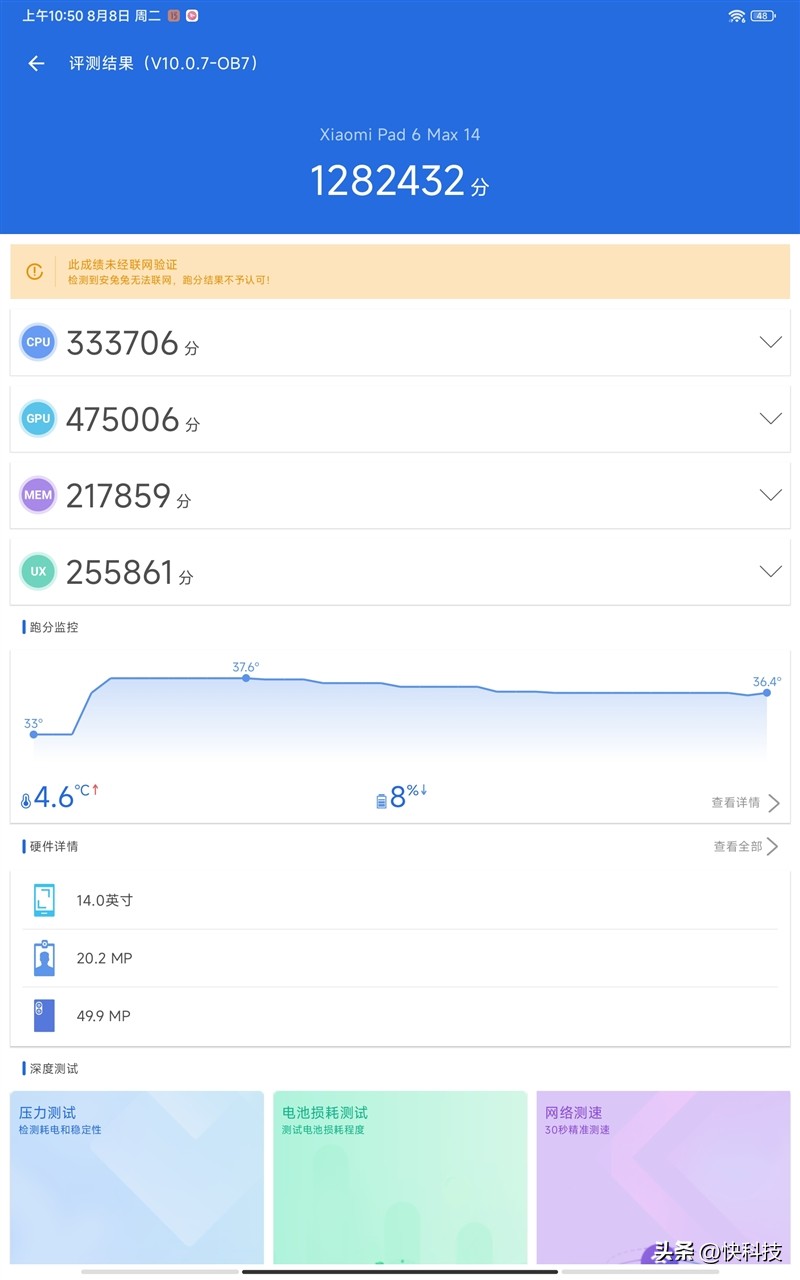Open the 电池损耗测试 battery wear card

400,1177
